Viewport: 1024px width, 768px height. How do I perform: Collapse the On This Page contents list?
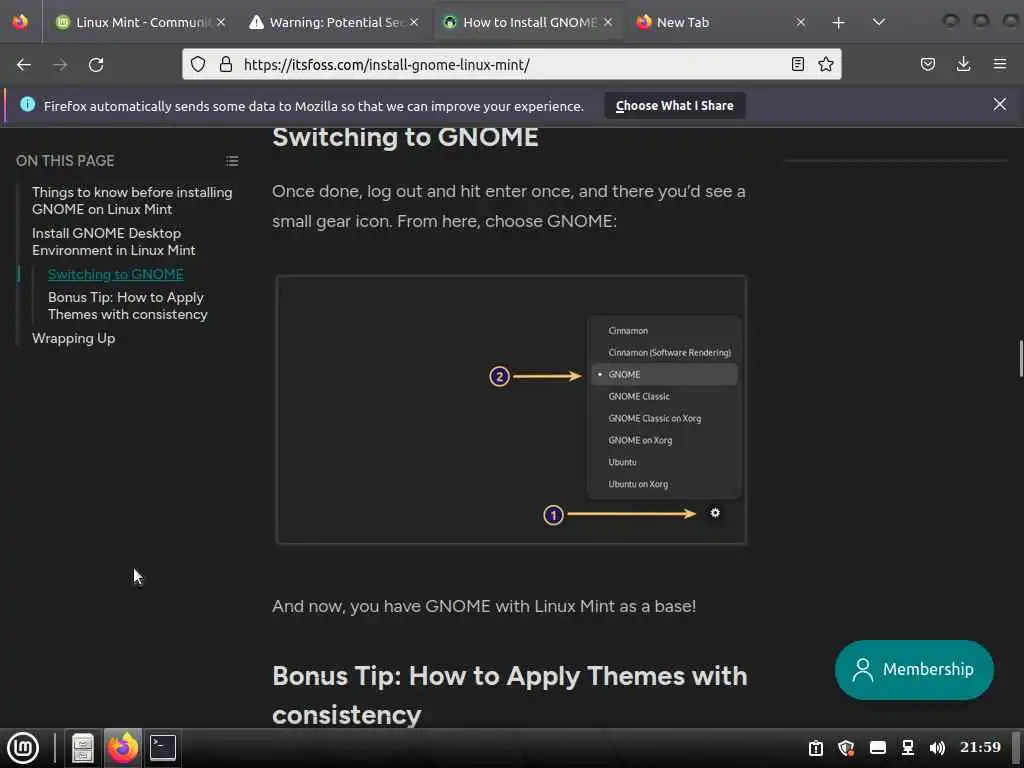pos(232,161)
